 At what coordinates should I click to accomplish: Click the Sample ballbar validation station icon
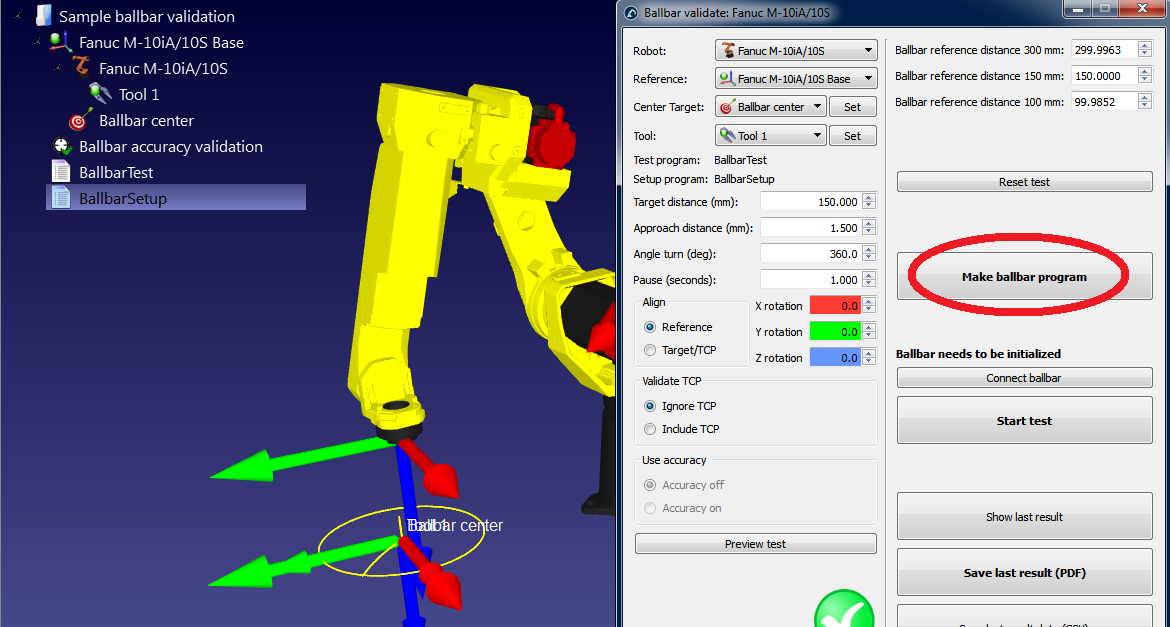39,16
